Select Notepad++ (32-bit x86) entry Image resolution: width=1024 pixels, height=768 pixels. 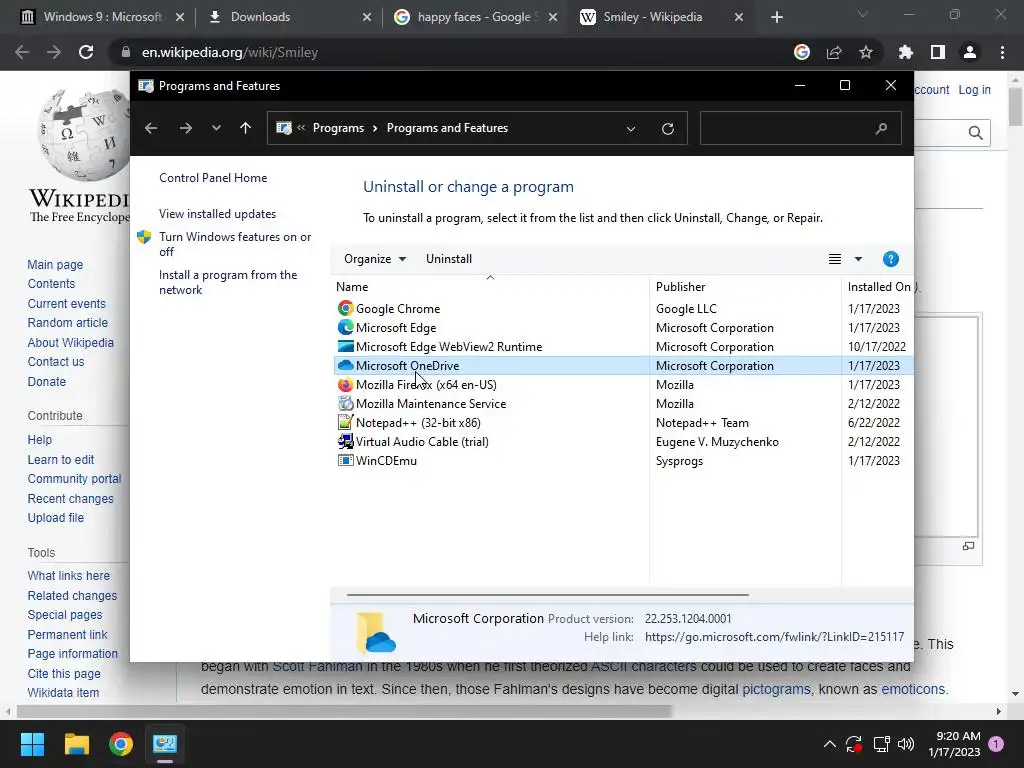tap(418, 422)
